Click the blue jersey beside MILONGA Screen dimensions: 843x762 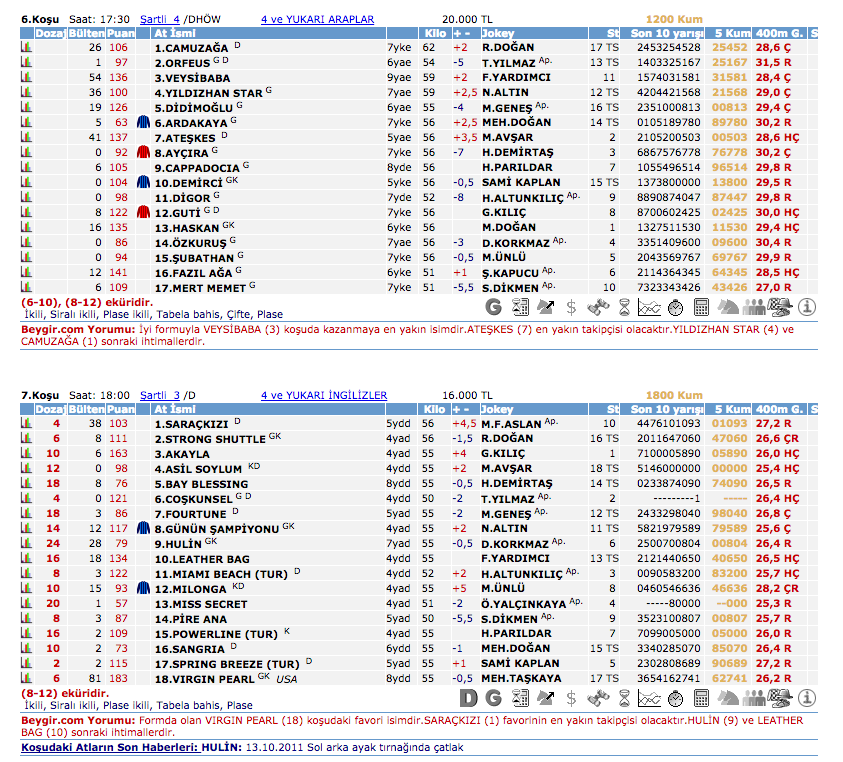point(143,589)
